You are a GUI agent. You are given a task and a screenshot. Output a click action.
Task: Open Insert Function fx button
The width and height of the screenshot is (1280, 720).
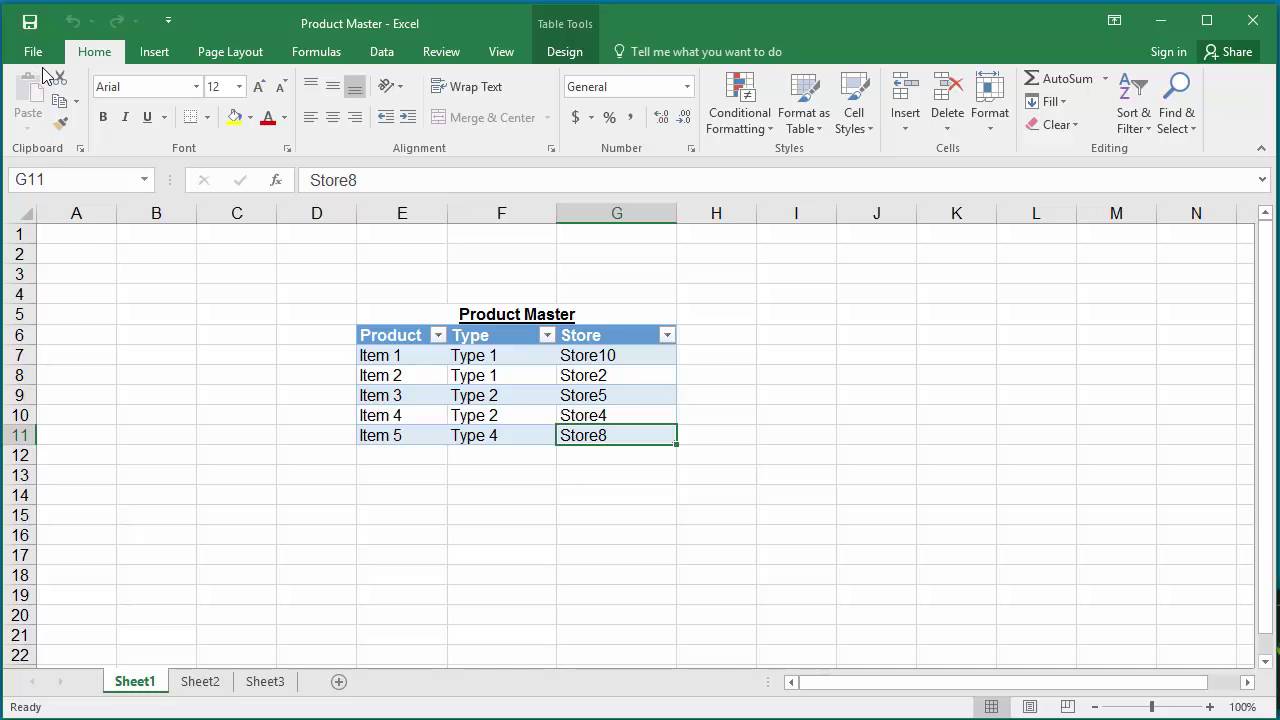click(276, 180)
